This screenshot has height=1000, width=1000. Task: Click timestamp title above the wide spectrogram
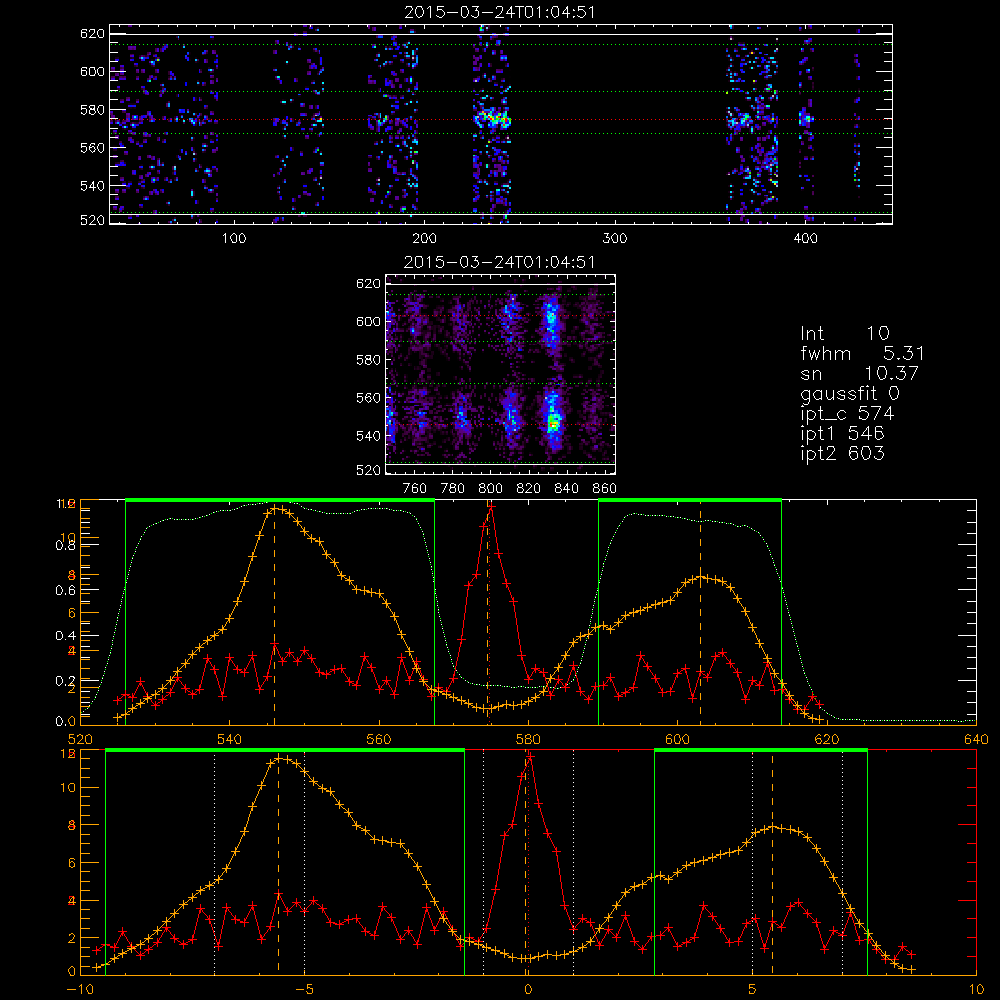(x=500, y=12)
